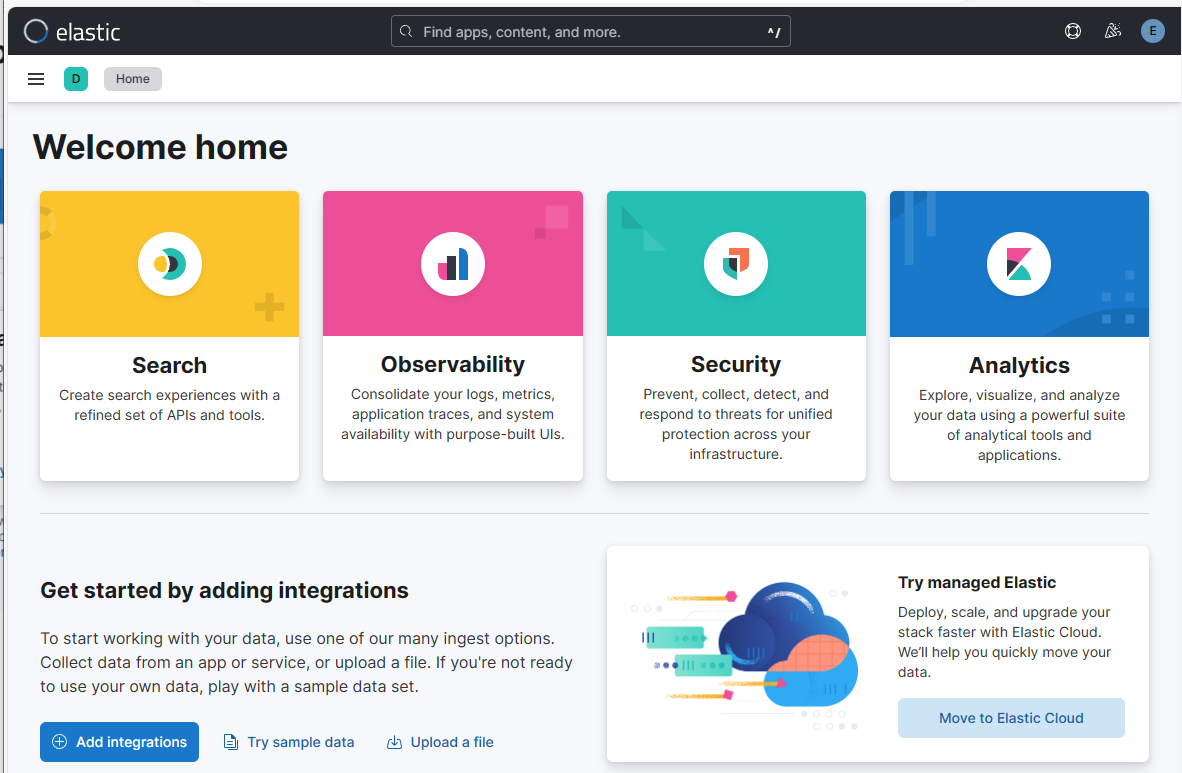Click the 'Deploy, scale, and upgrade' paragraph
The width and height of the screenshot is (1182, 773).
coord(1005,642)
